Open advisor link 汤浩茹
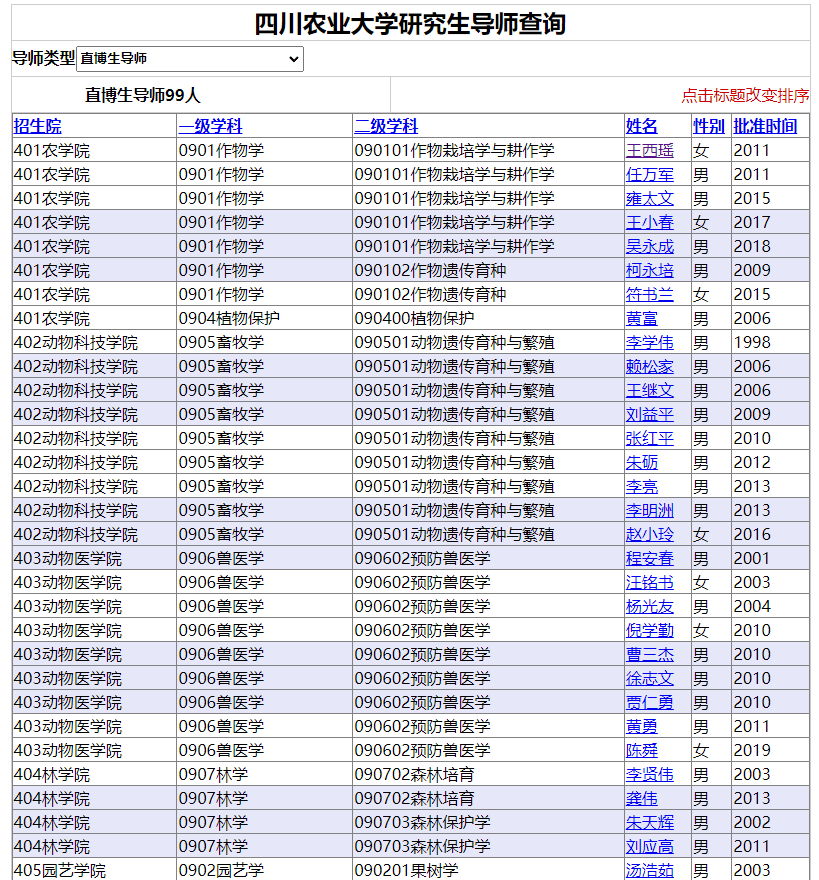This screenshot has height=880, width=819. [x=649, y=870]
